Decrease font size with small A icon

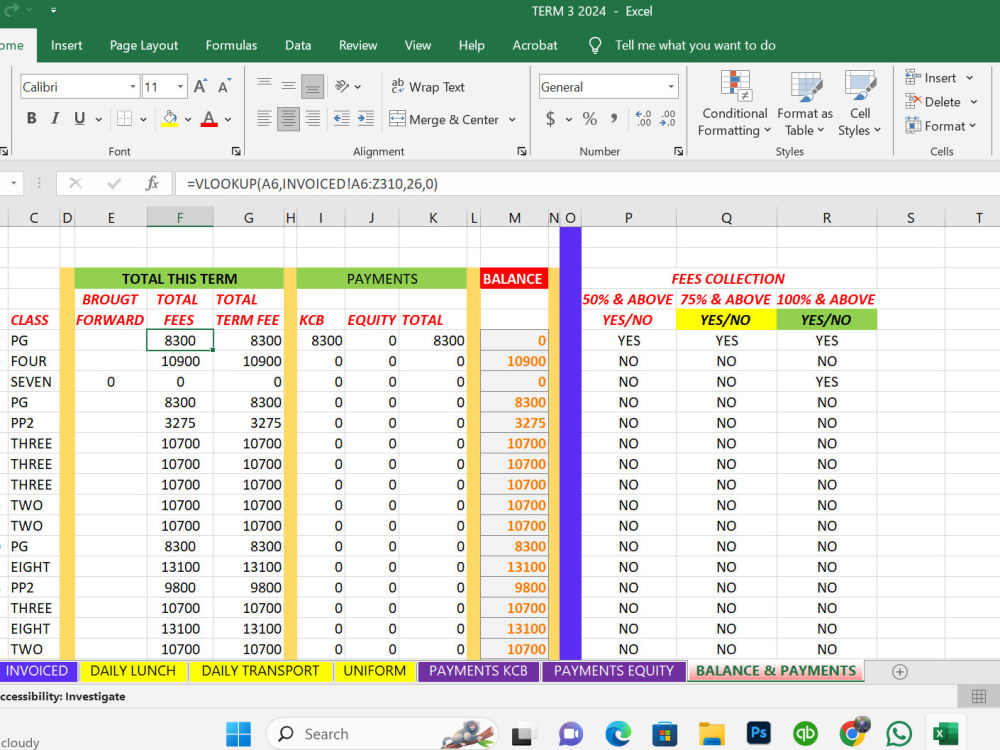(224, 86)
